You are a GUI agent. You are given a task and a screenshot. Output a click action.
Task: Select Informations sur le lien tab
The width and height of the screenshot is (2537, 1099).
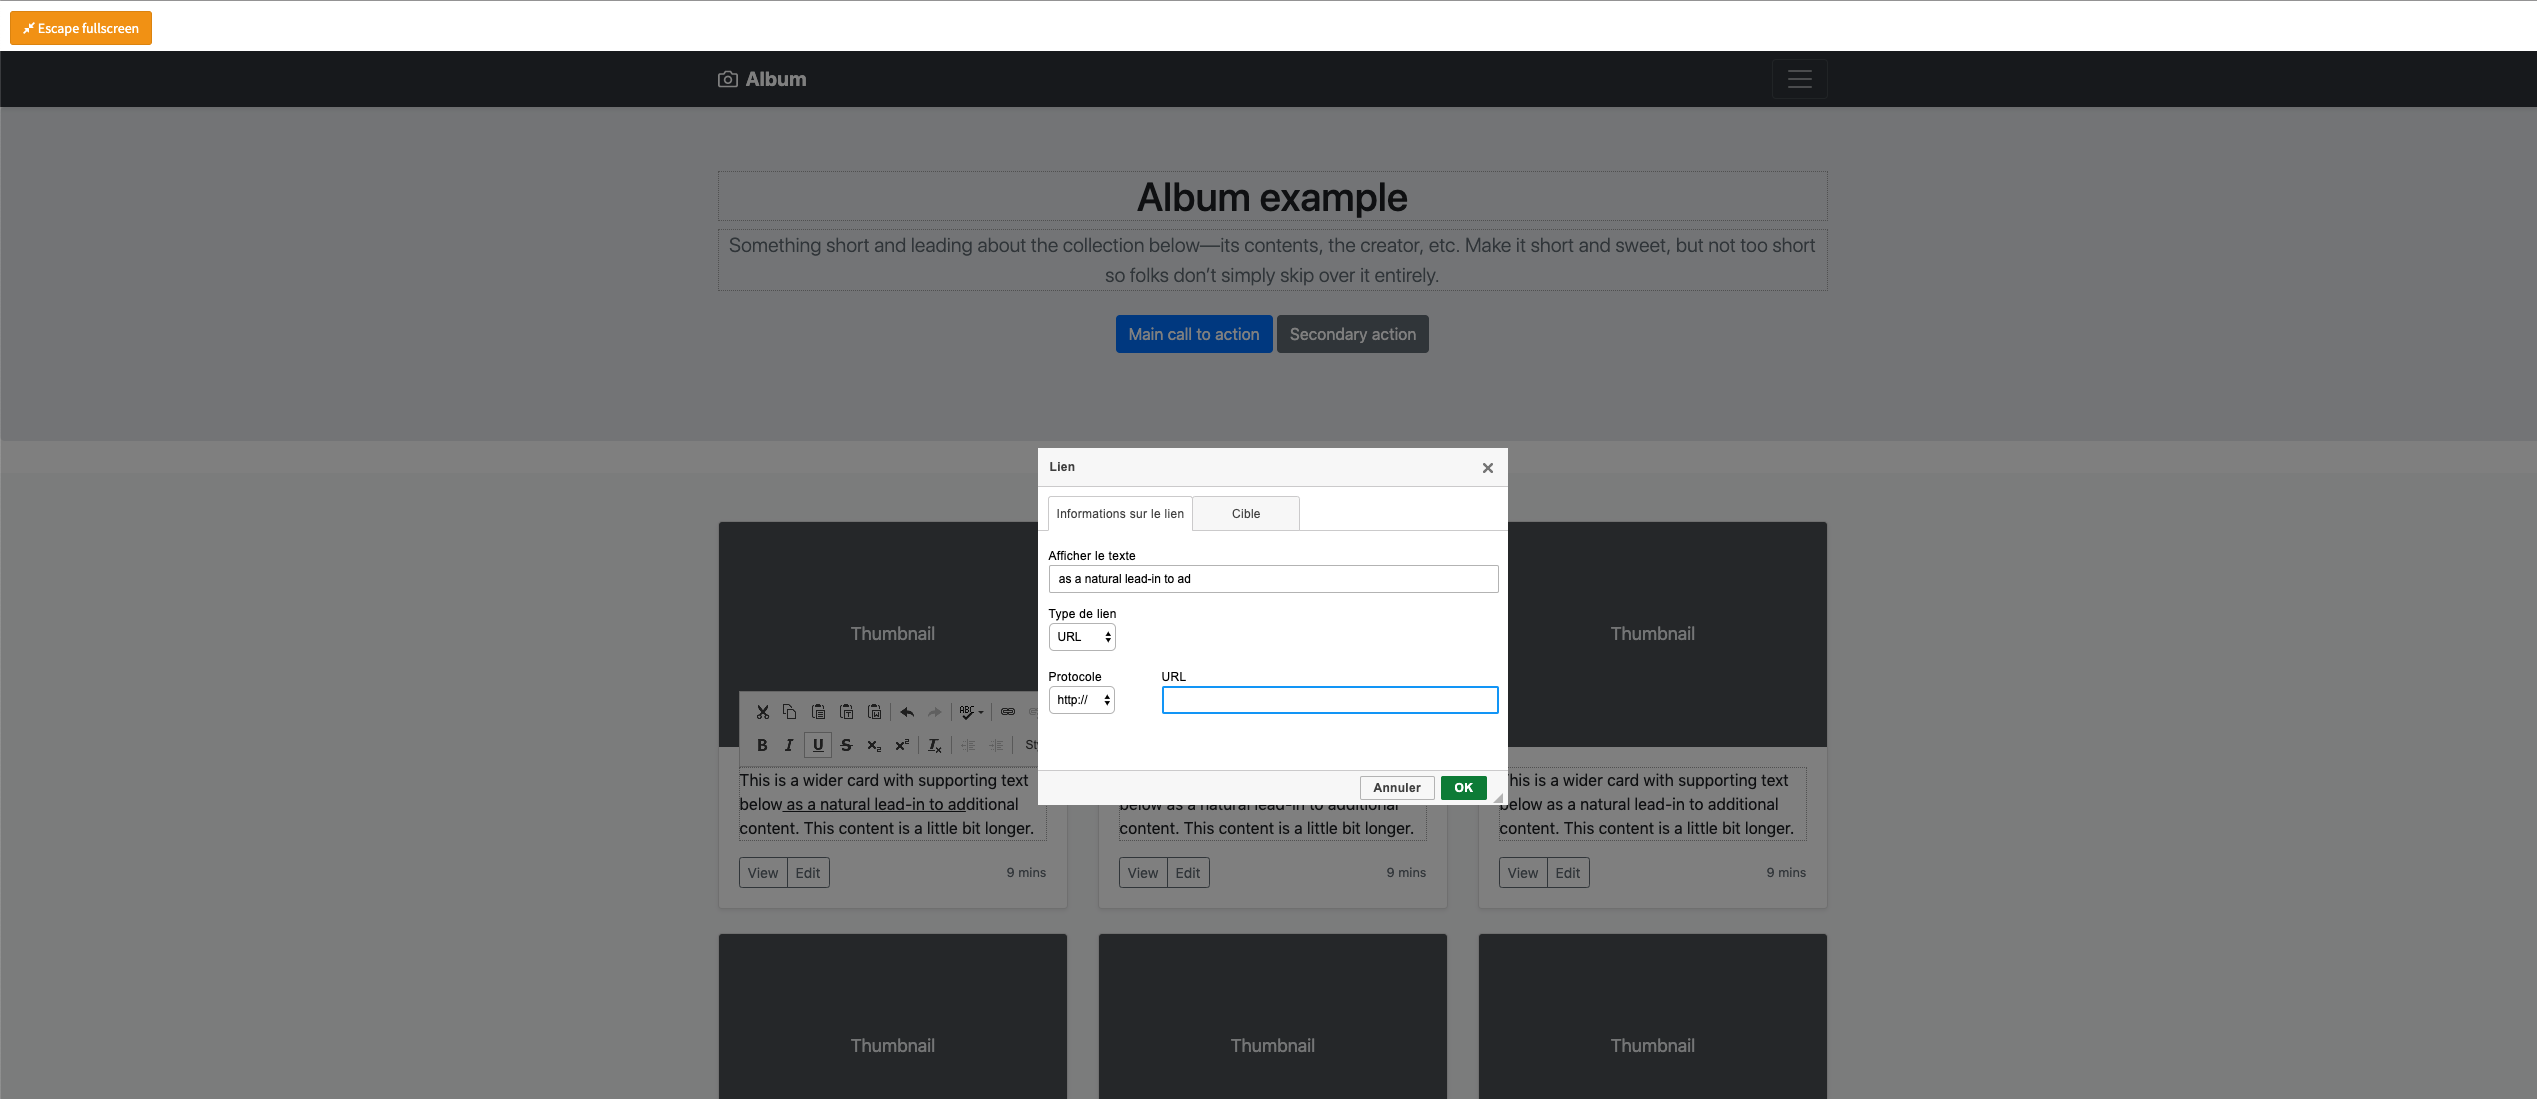tap(1119, 514)
